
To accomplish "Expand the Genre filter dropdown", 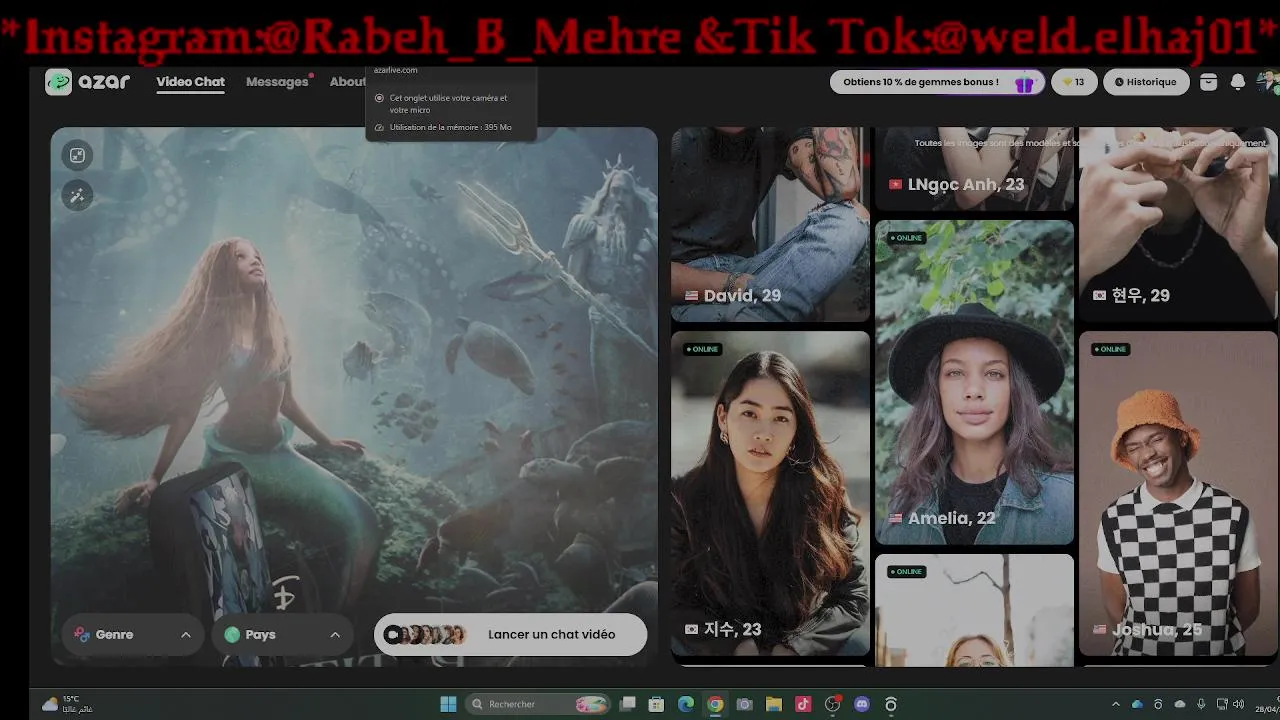I will pyautogui.click(x=133, y=635).
